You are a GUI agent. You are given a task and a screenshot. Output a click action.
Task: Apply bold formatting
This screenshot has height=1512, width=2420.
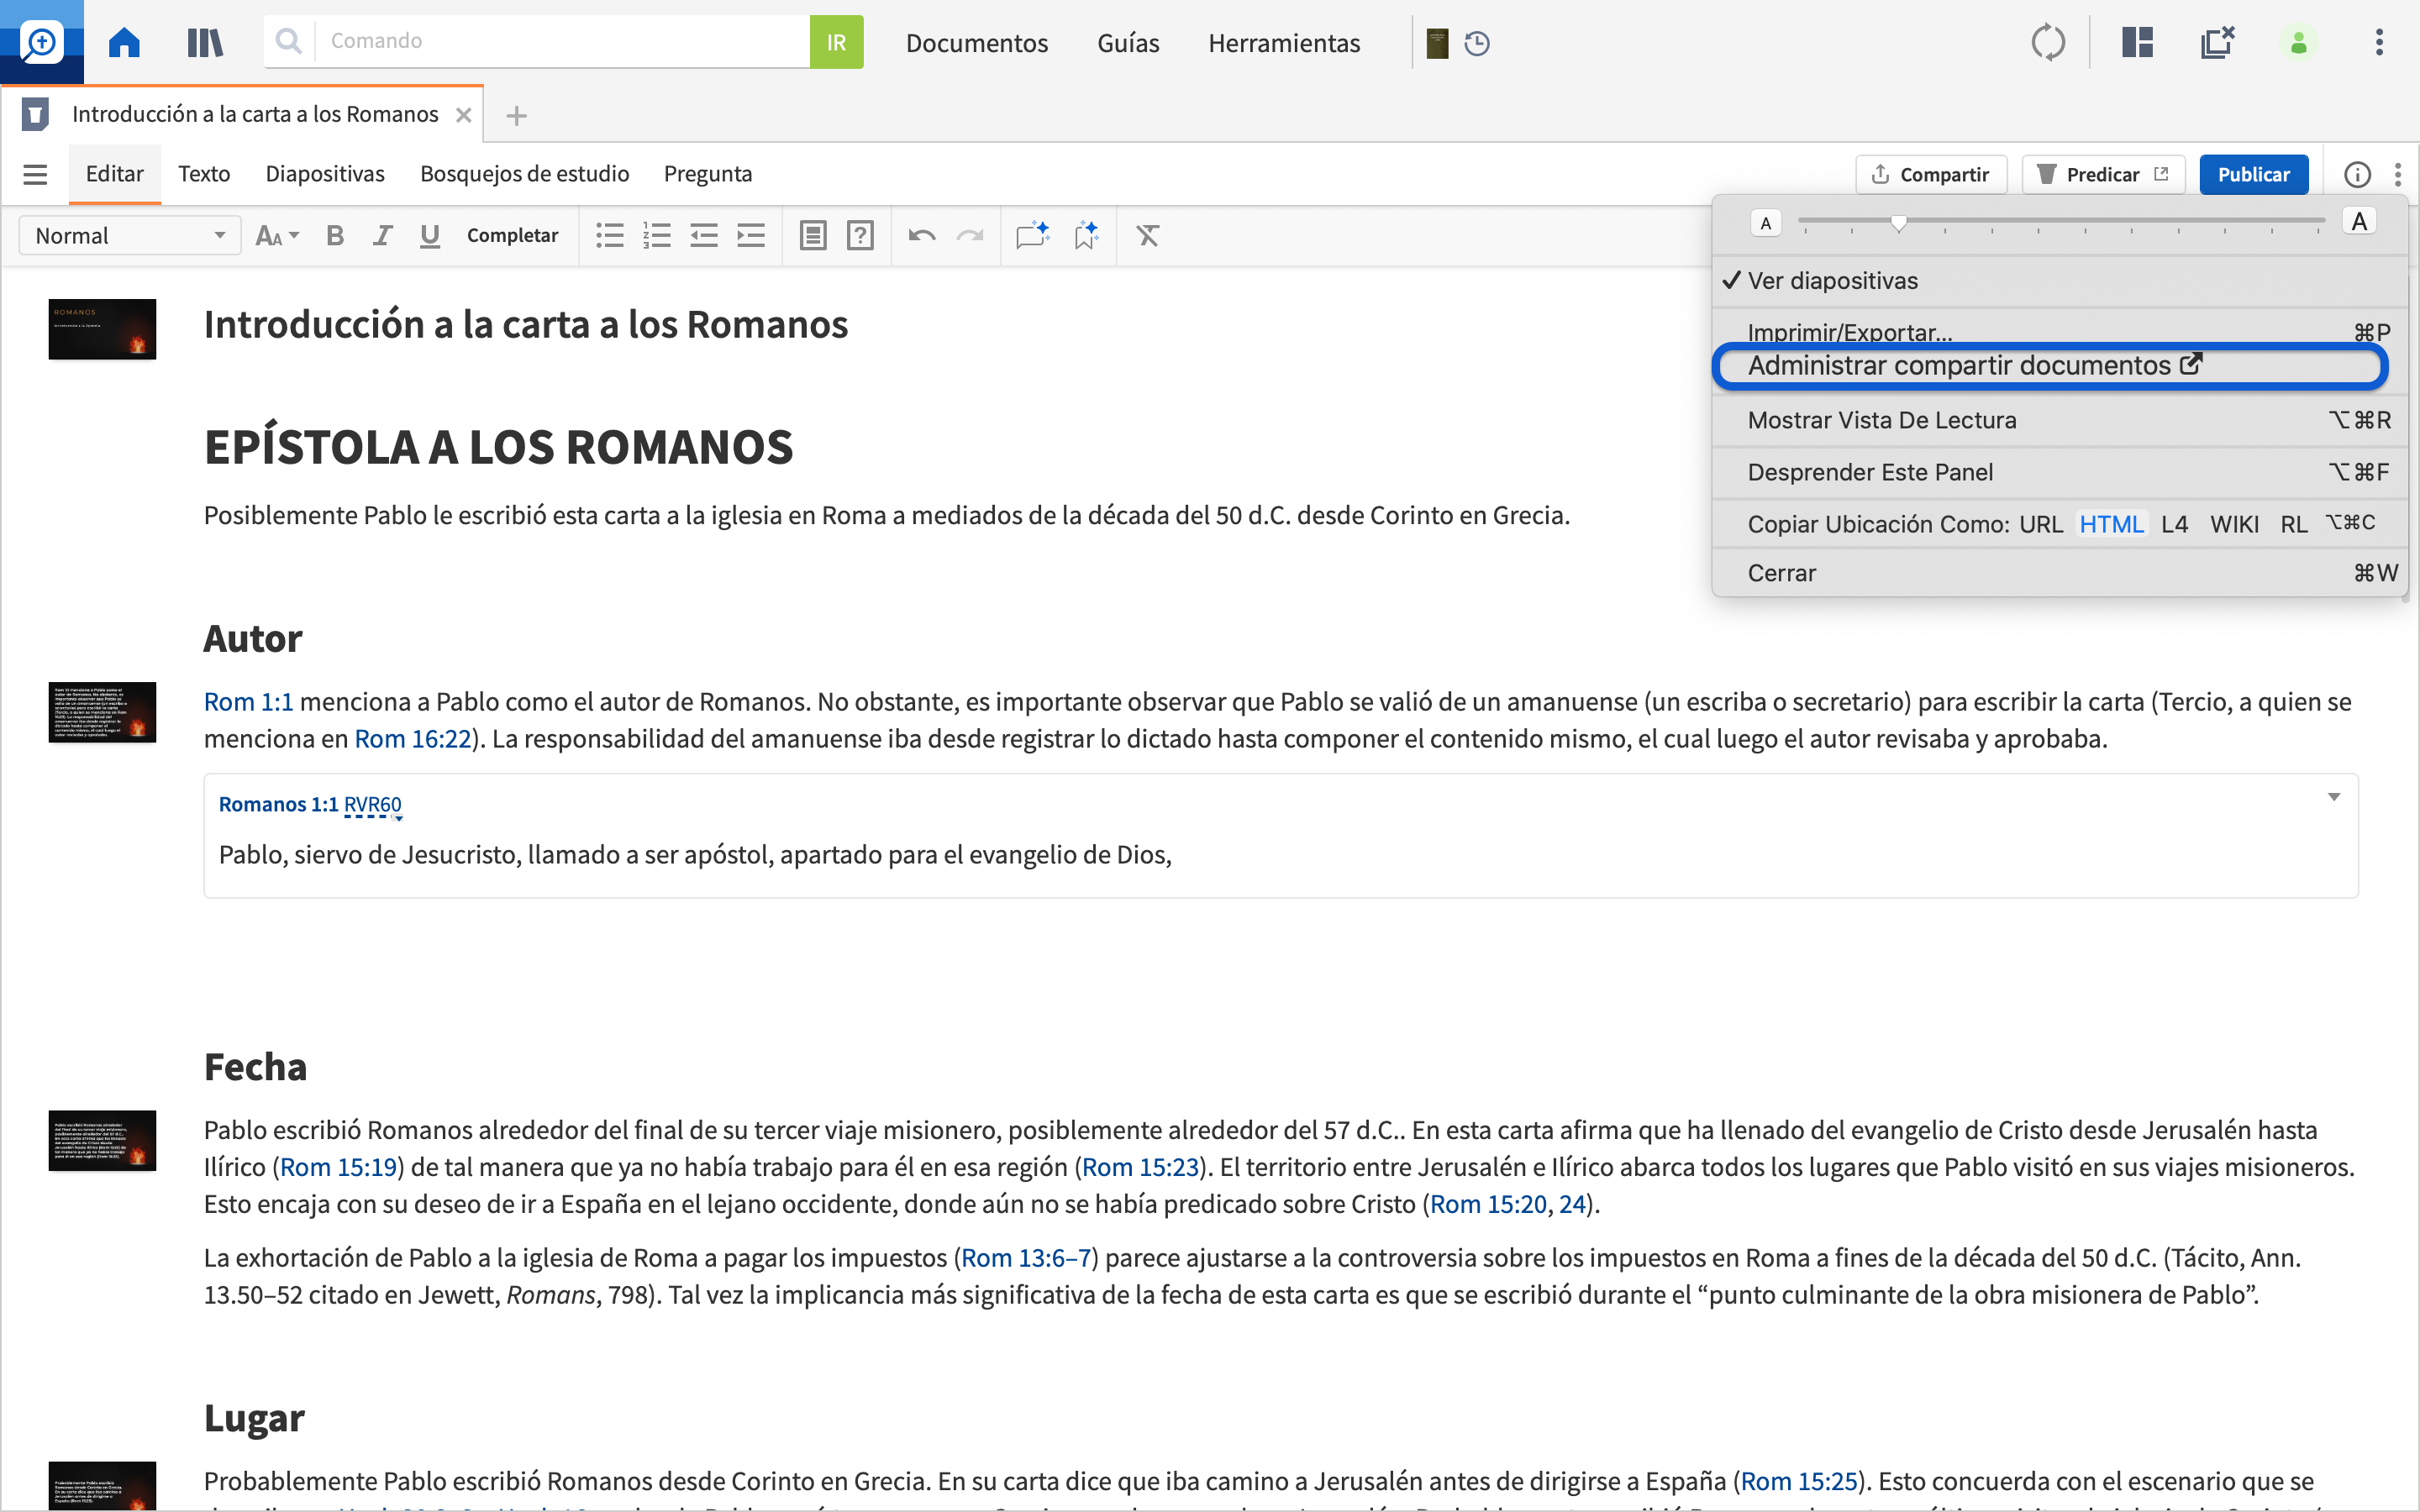[x=335, y=235]
